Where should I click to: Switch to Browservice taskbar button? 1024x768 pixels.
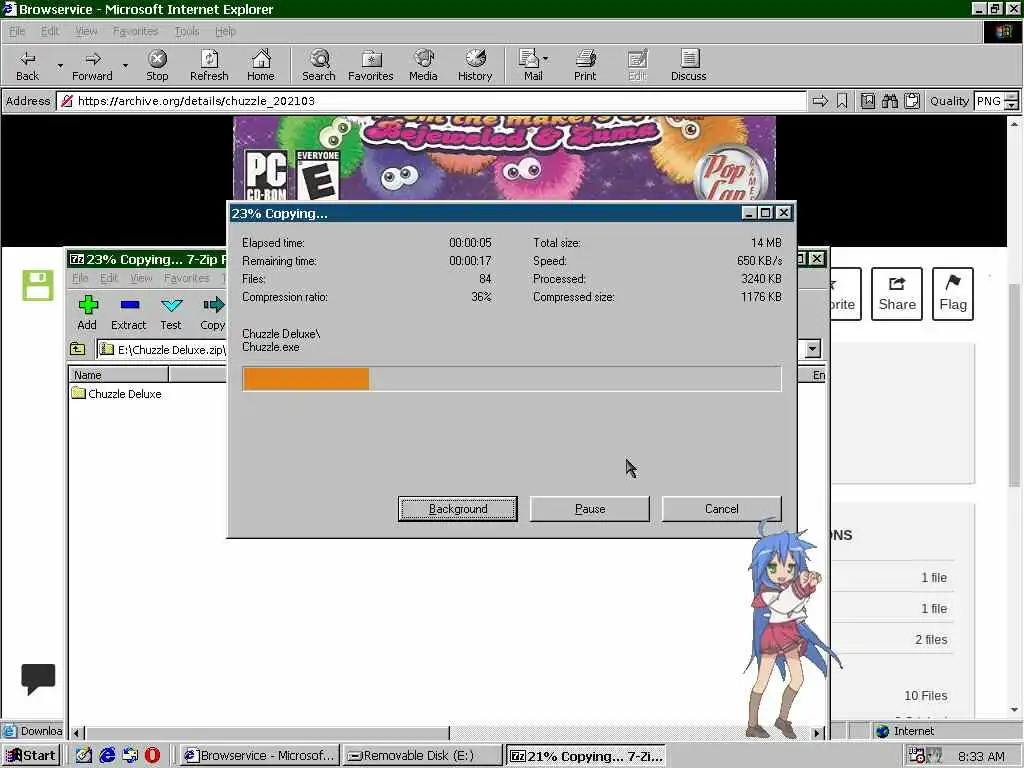point(260,756)
